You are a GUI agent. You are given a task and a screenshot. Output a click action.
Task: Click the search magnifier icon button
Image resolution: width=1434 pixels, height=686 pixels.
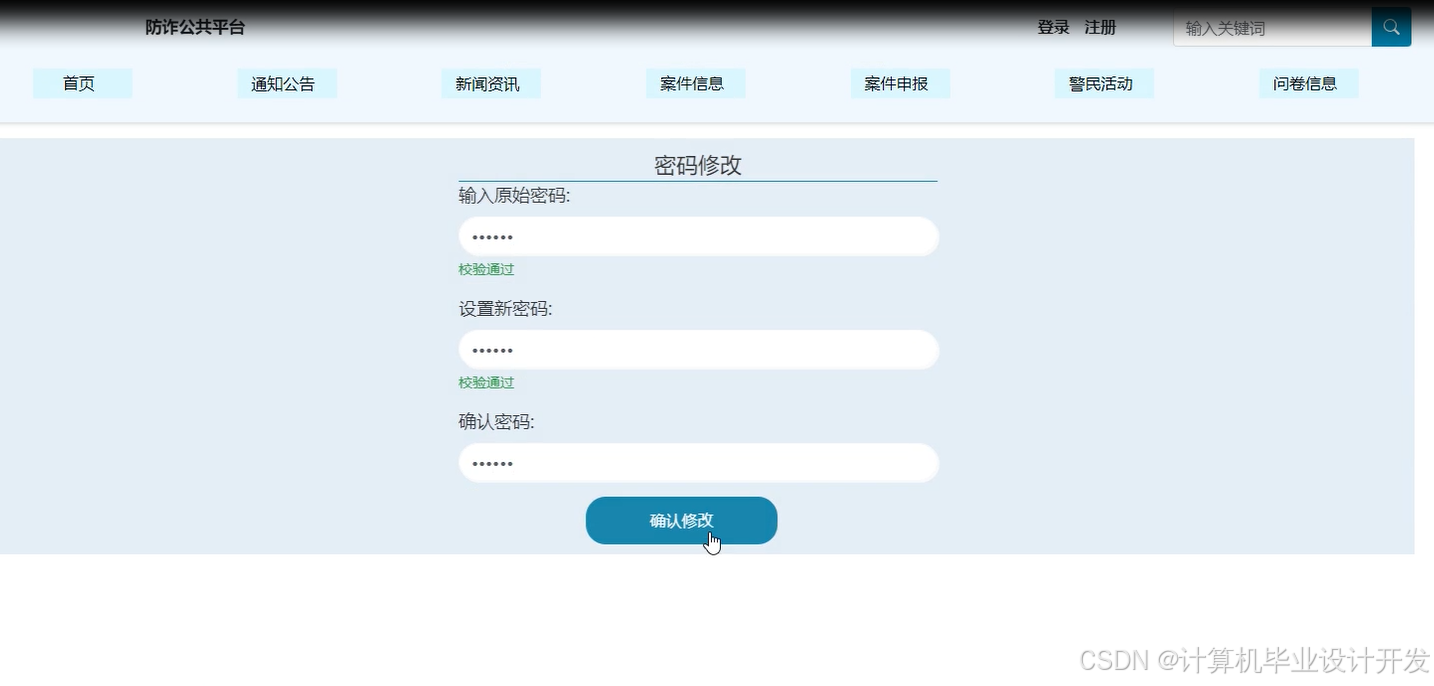[x=1391, y=27]
